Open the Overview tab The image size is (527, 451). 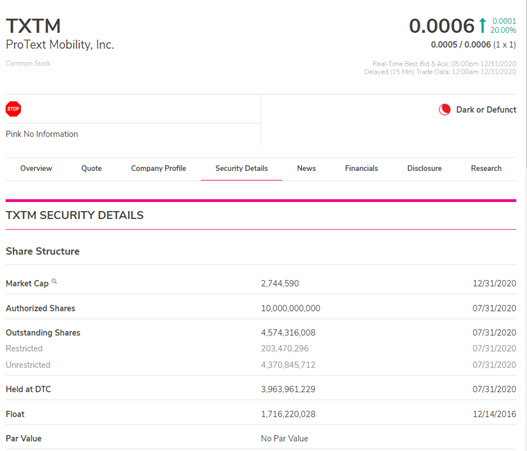36,168
